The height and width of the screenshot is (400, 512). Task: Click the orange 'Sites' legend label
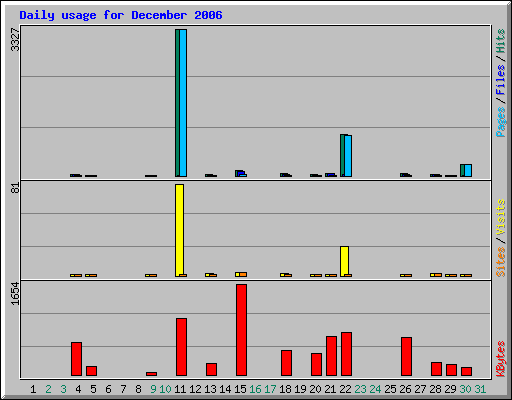click(x=500, y=262)
